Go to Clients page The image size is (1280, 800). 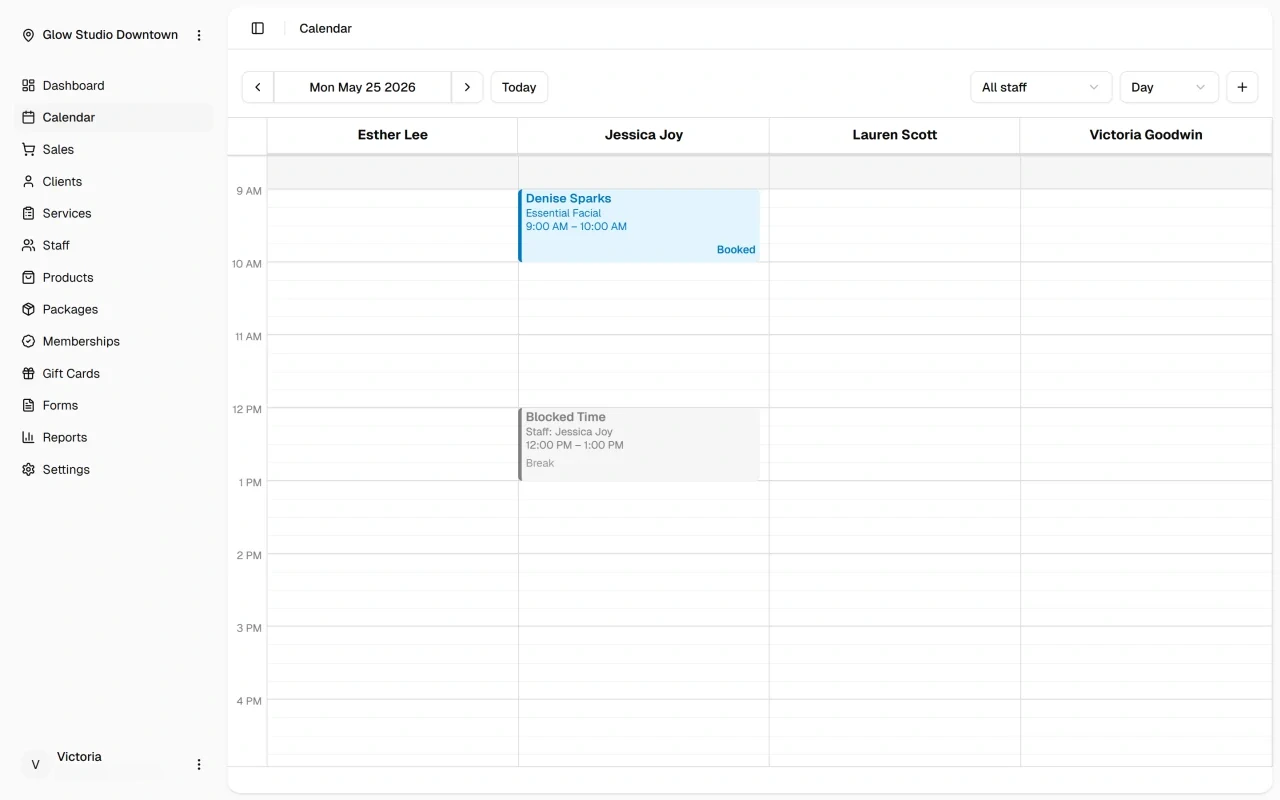coord(116,182)
